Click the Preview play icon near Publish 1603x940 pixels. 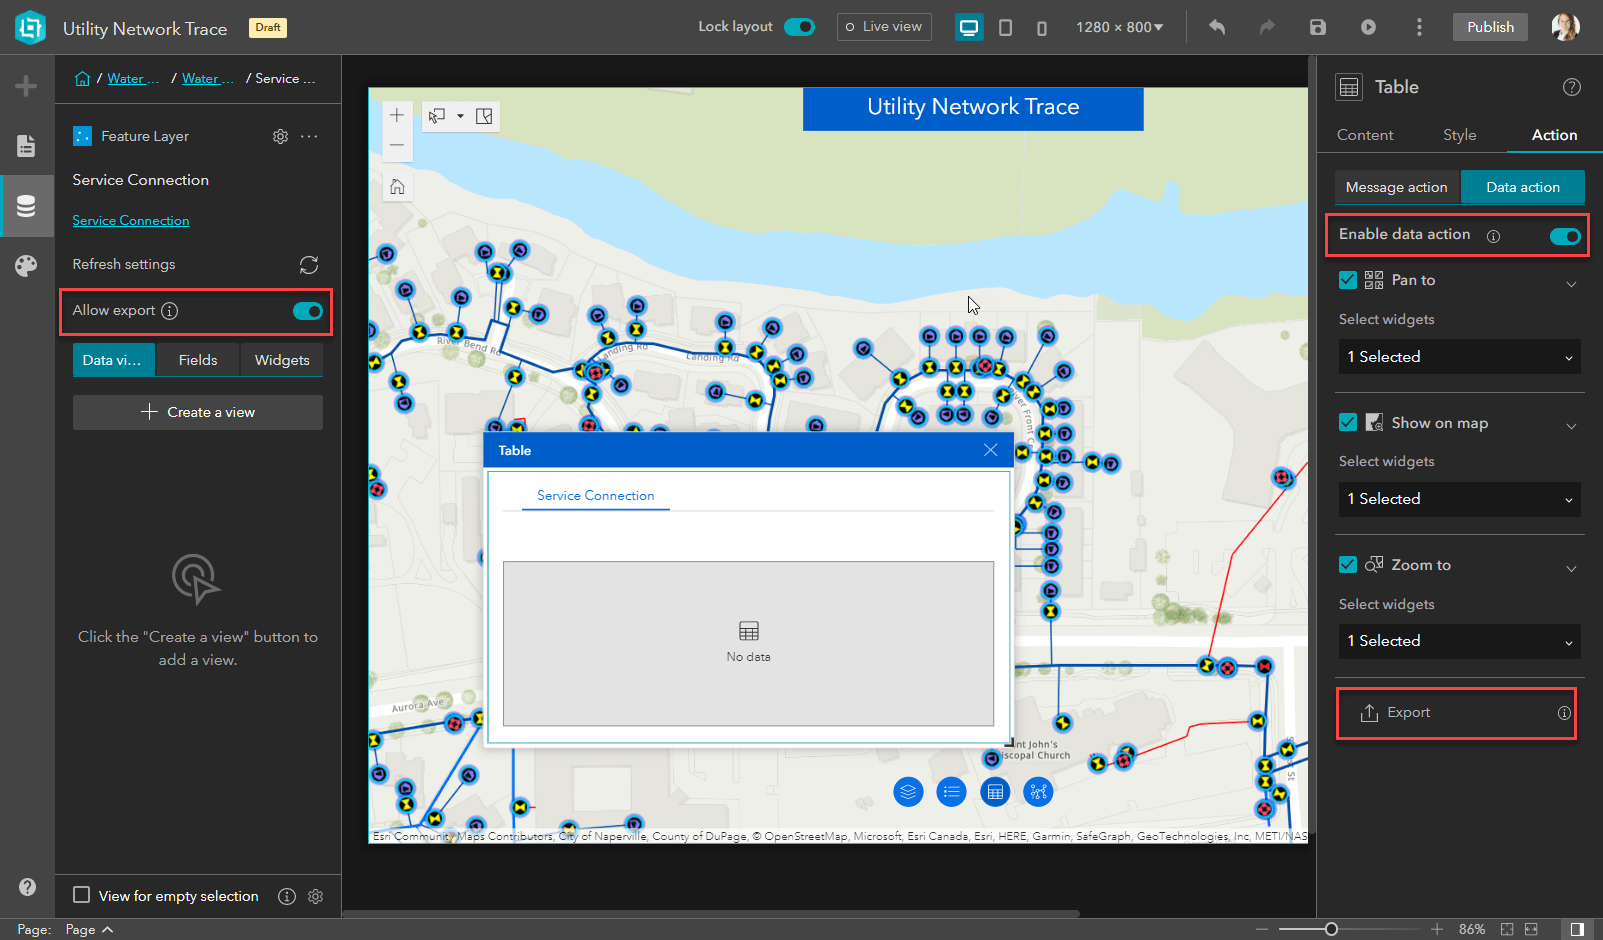1367,27
